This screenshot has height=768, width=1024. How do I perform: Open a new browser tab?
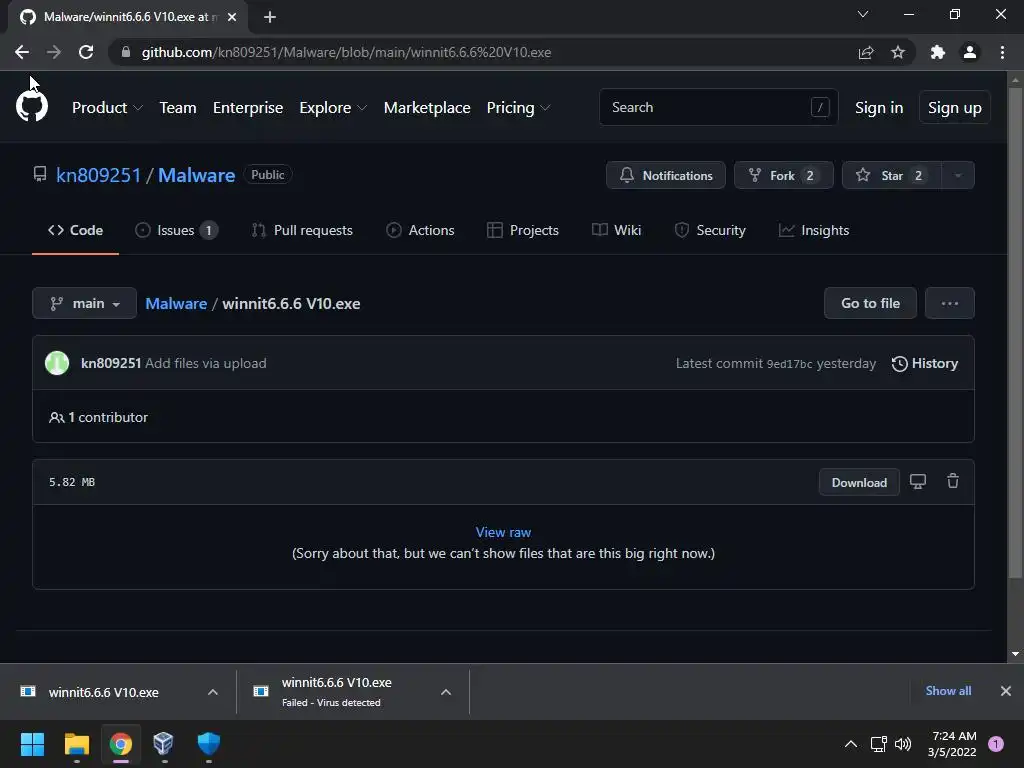point(270,17)
